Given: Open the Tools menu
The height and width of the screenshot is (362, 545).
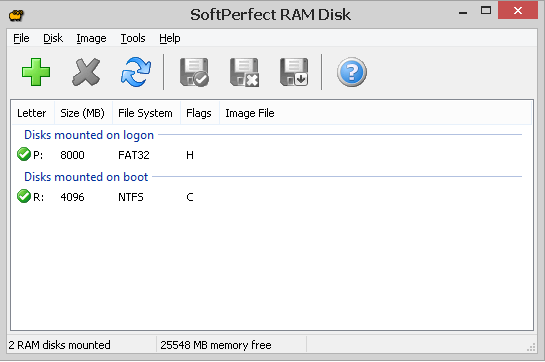Looking at the screenshot, I should coord(133,38).
